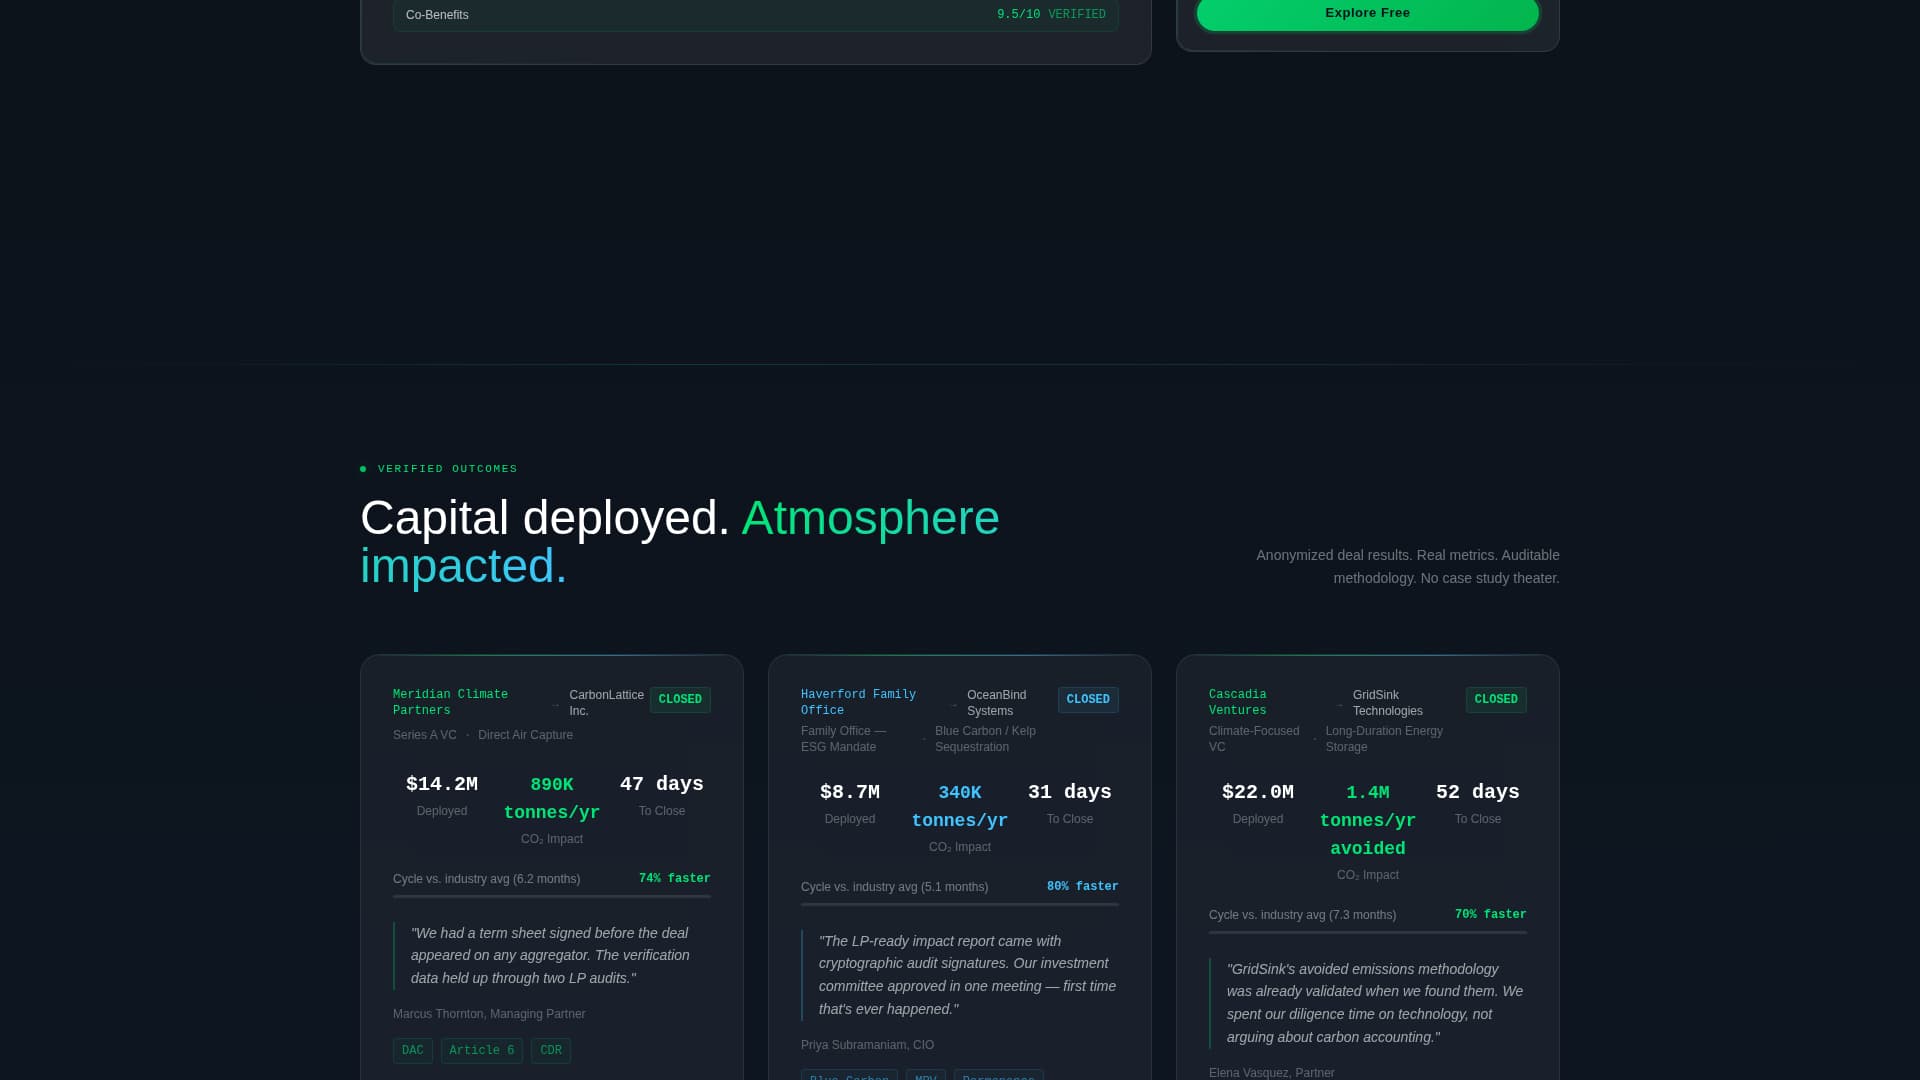Click the CLOSED badge on Meridian card

[680, 700]
